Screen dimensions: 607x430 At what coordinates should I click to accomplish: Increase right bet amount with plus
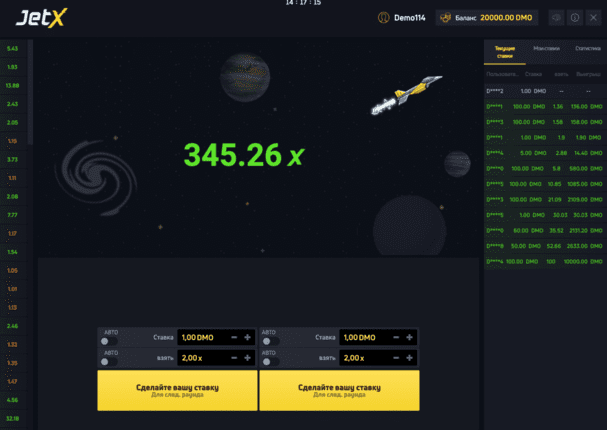click(x=409, y=338)
